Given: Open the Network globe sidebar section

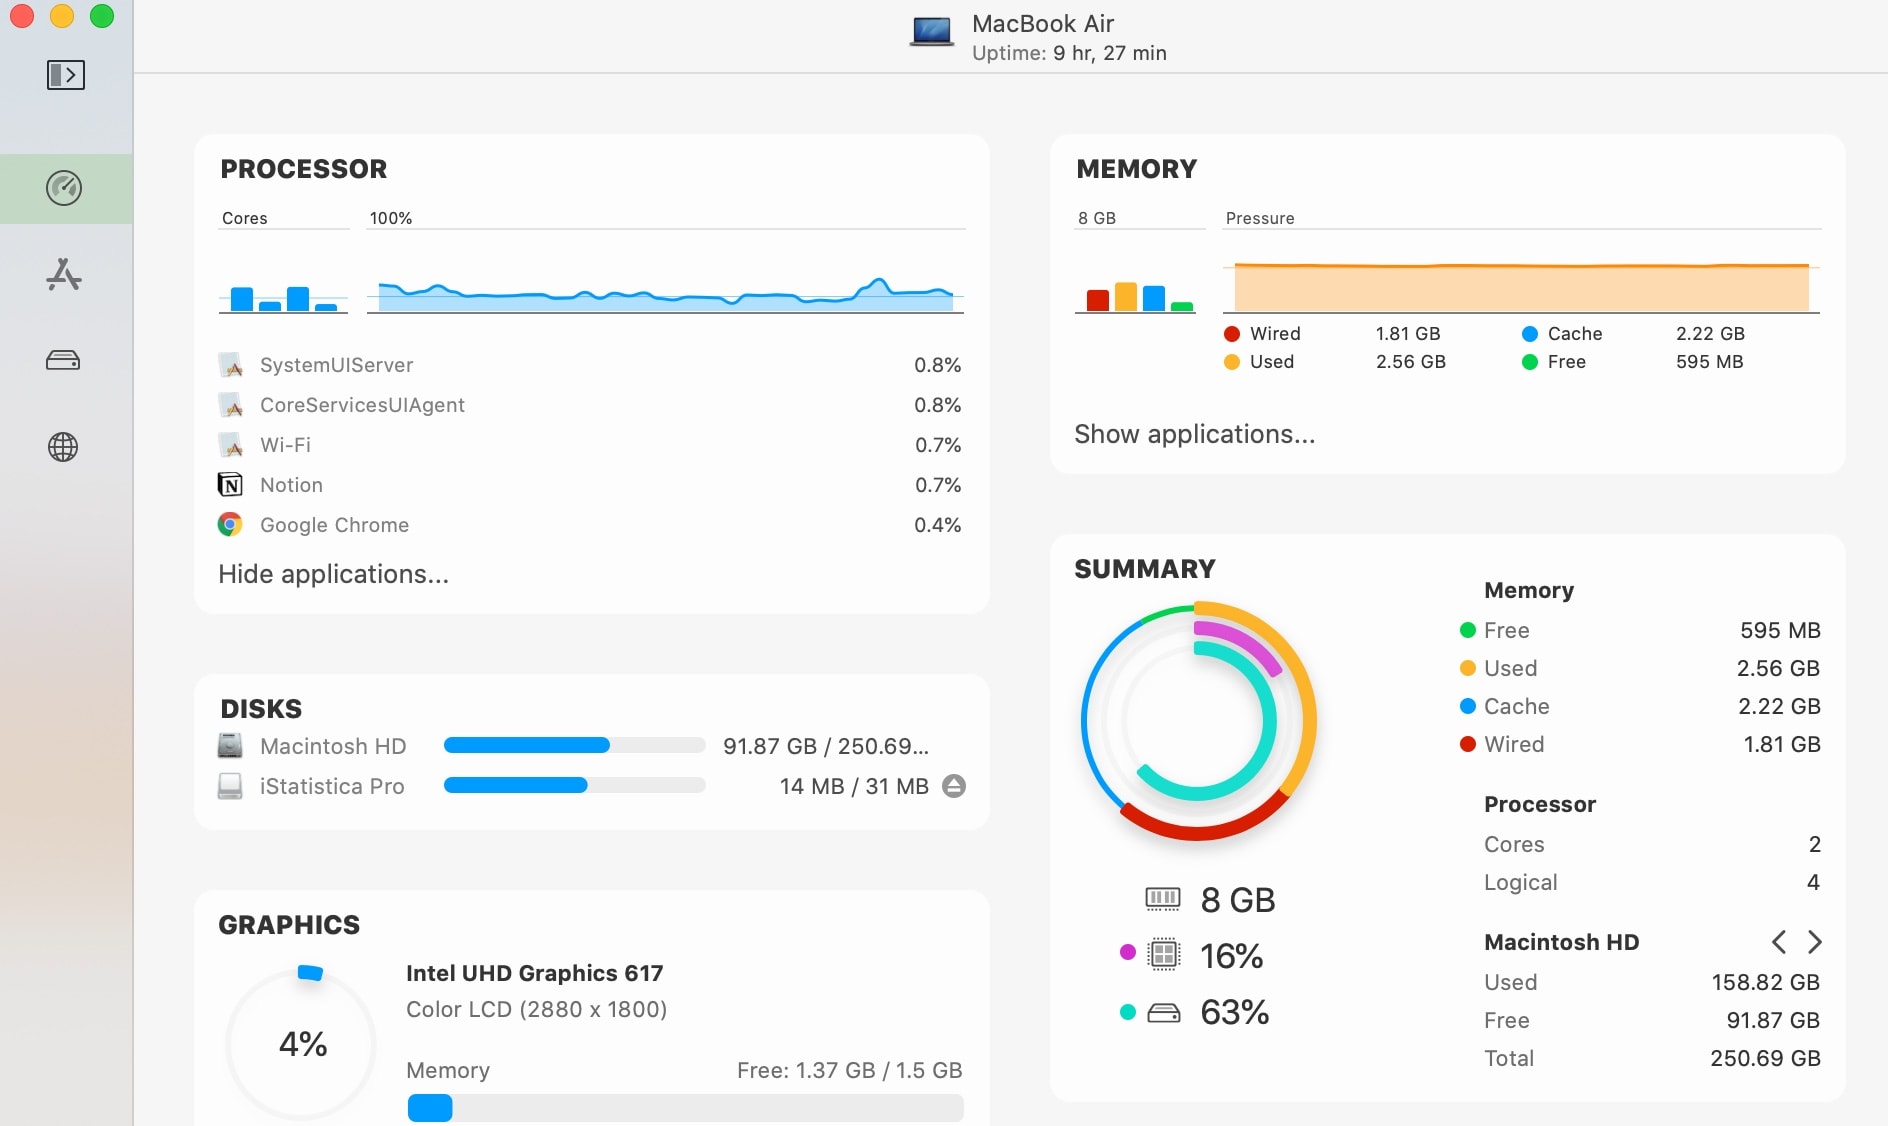Looking at the screenshot, I should 63,447.
